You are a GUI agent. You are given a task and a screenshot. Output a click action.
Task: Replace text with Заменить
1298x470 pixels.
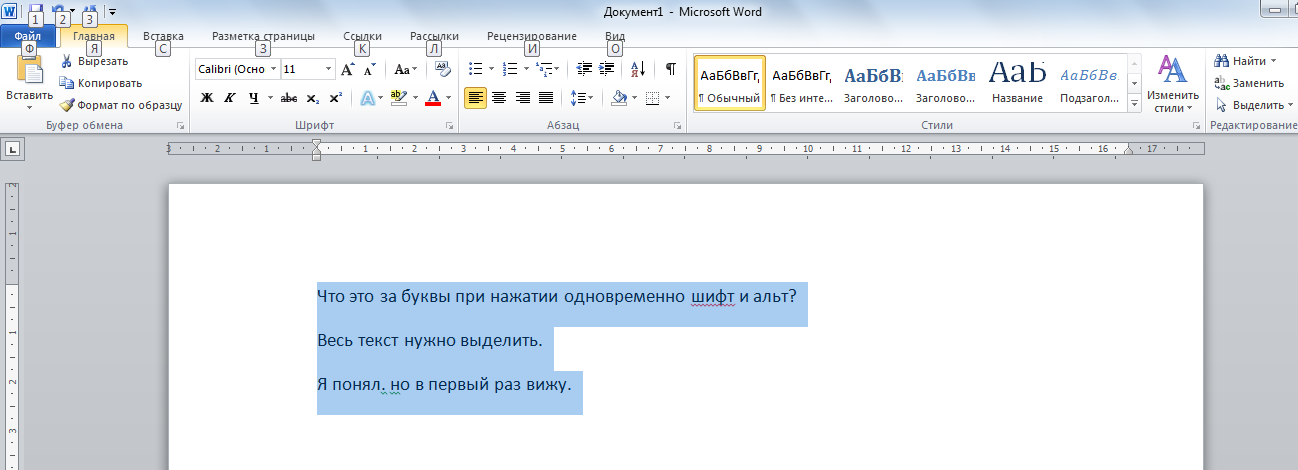(1249, 83)
